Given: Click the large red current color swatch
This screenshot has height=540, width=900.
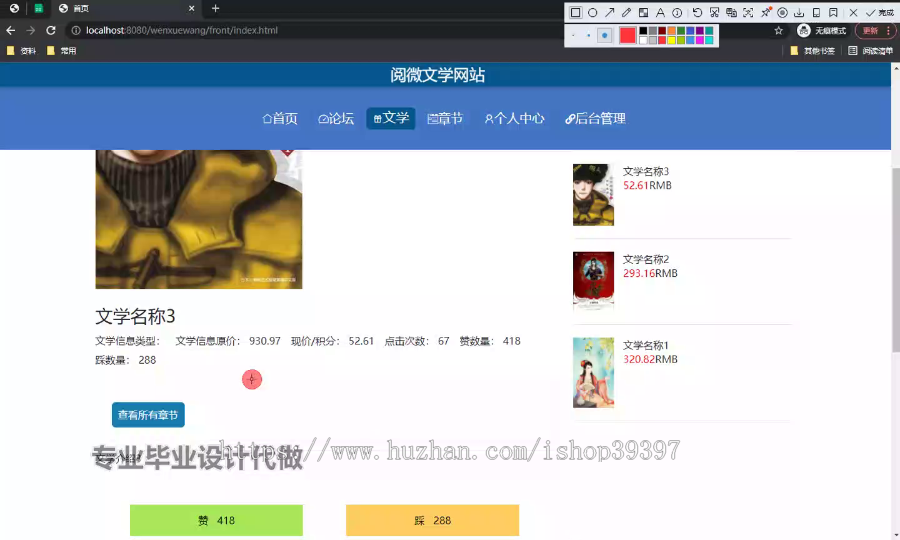Looking at the screenshot, I should coord(627,35).
